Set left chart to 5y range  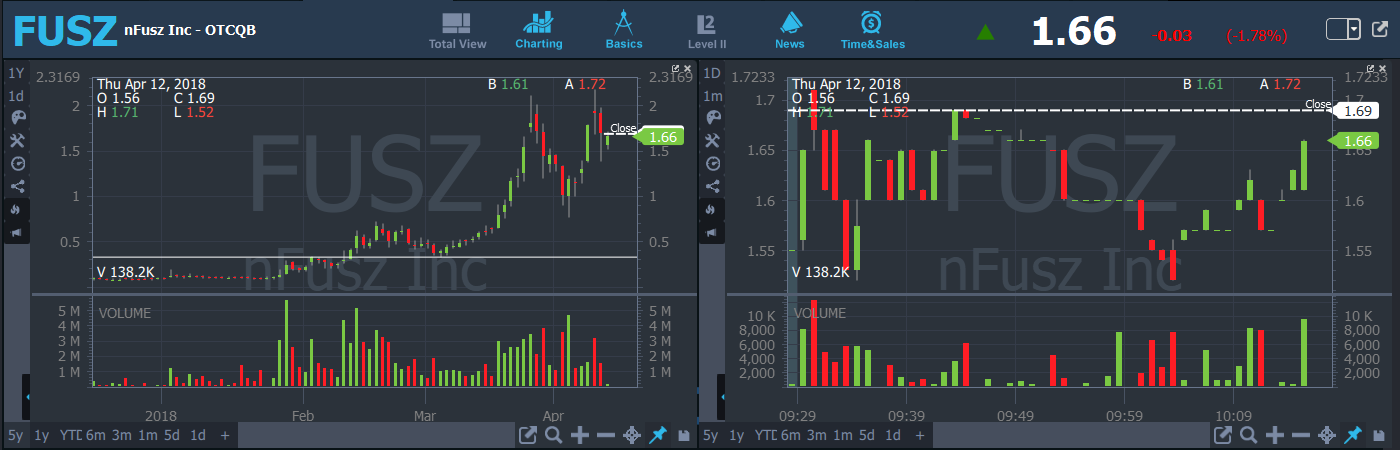point(15,435)
